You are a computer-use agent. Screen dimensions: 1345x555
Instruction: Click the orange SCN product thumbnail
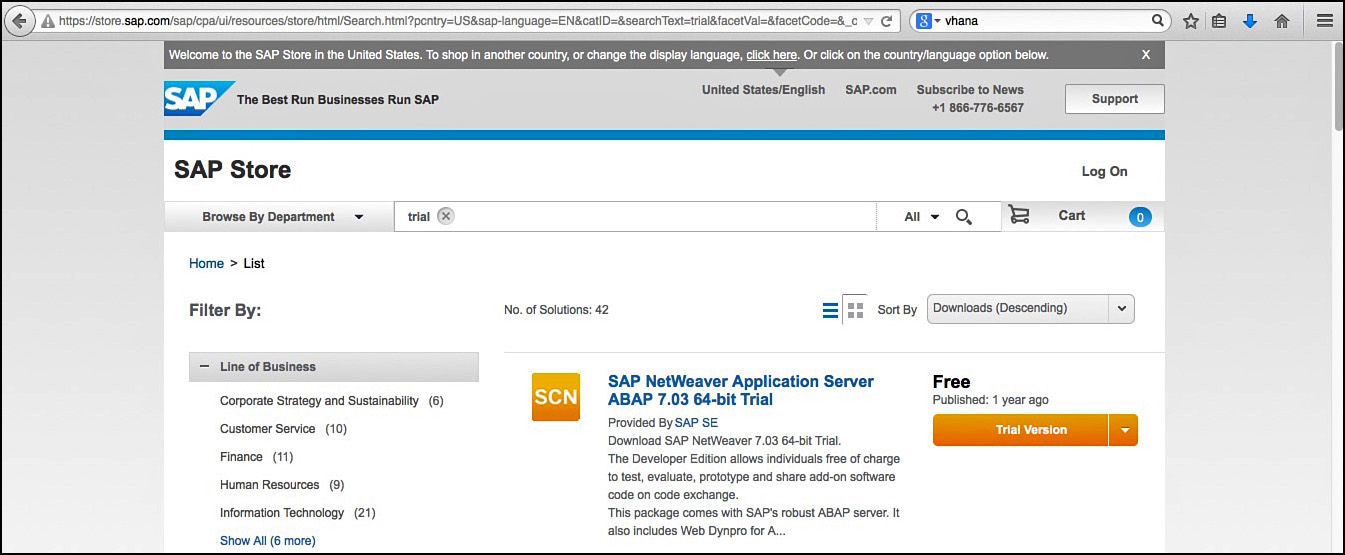click(556, 397)
